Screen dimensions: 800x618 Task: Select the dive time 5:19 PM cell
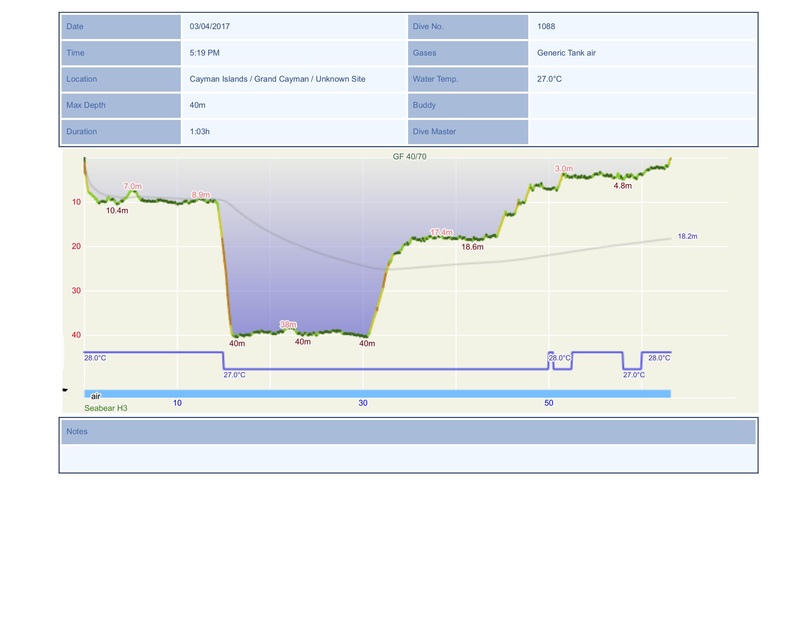(x=205, y=52)
